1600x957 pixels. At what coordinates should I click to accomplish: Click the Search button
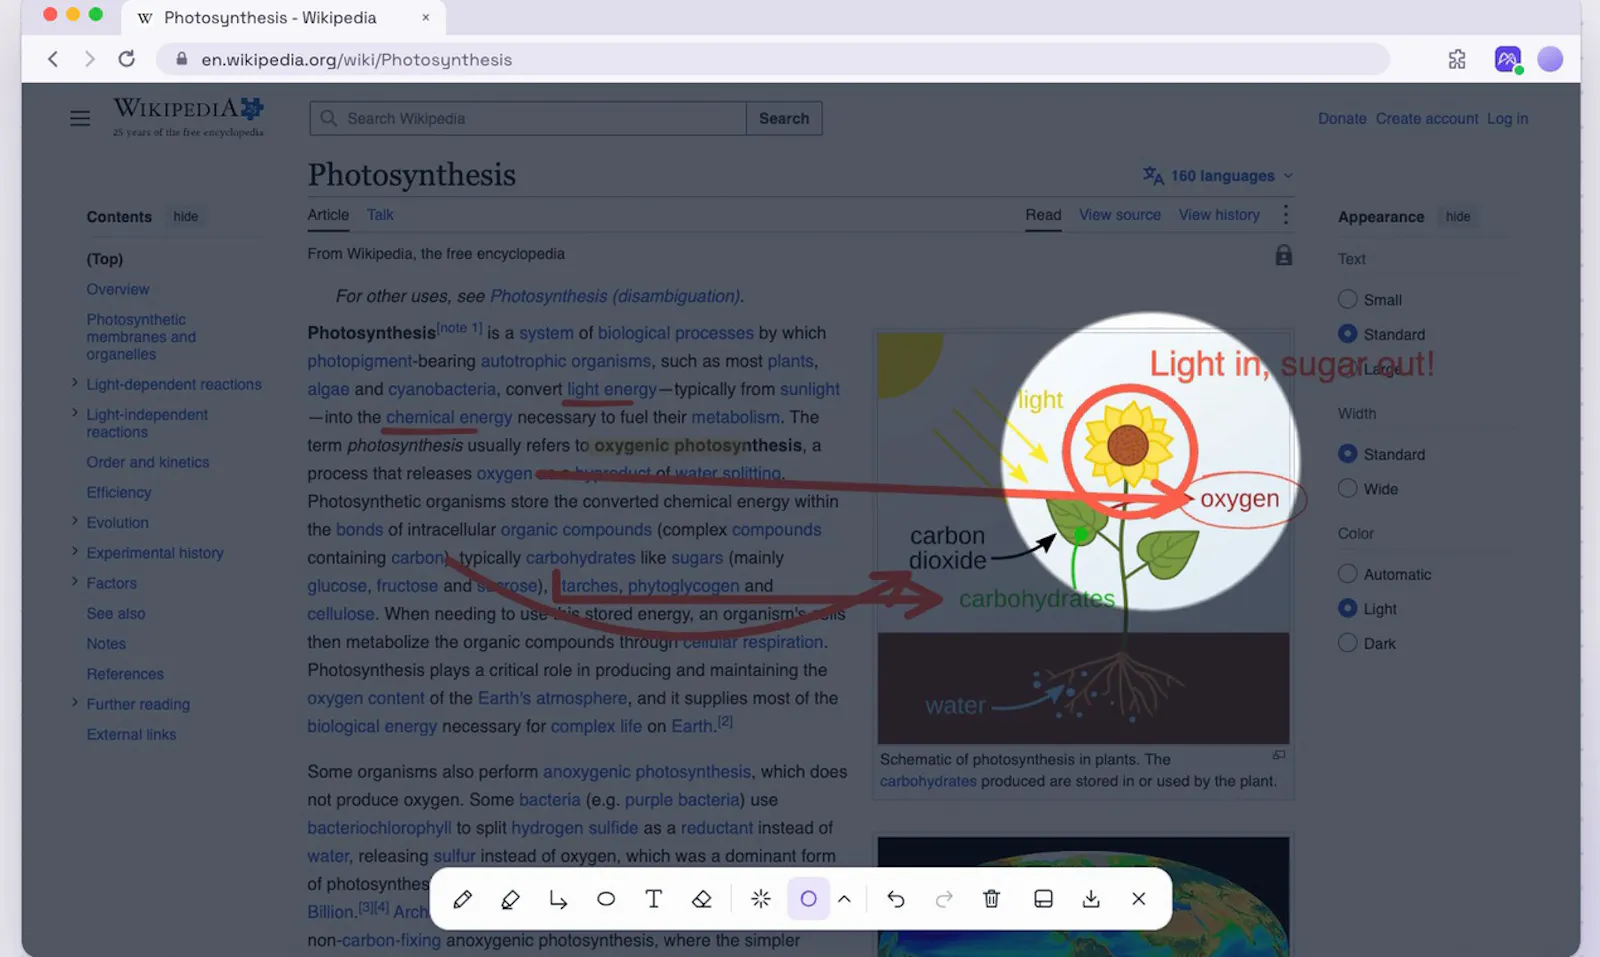[x=784, y=118]
